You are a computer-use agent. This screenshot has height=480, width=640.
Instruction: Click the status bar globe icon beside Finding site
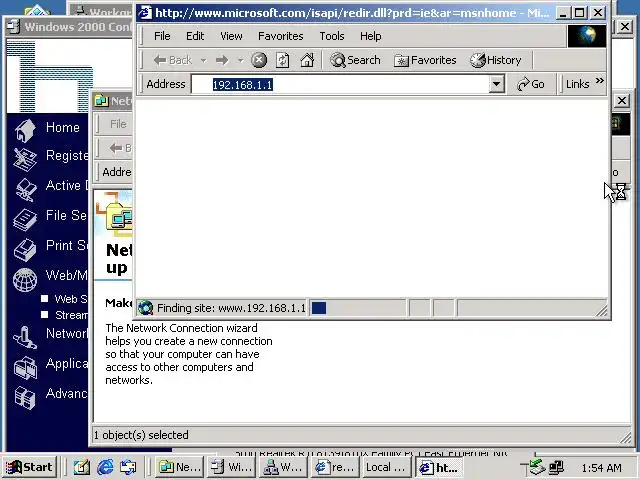pyautogui.click(x=146, y=308)
